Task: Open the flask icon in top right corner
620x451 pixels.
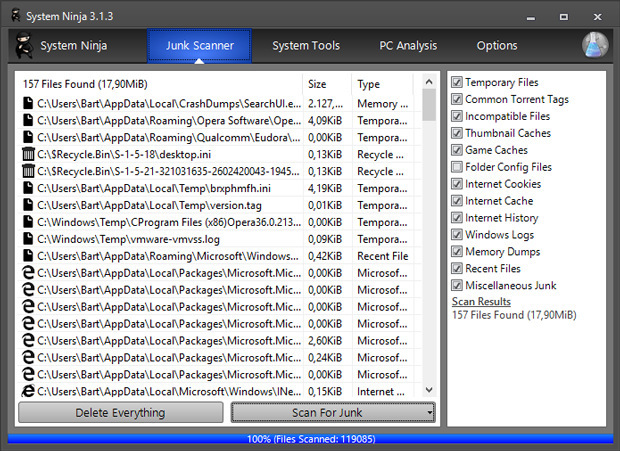Action: coord(595,45)
